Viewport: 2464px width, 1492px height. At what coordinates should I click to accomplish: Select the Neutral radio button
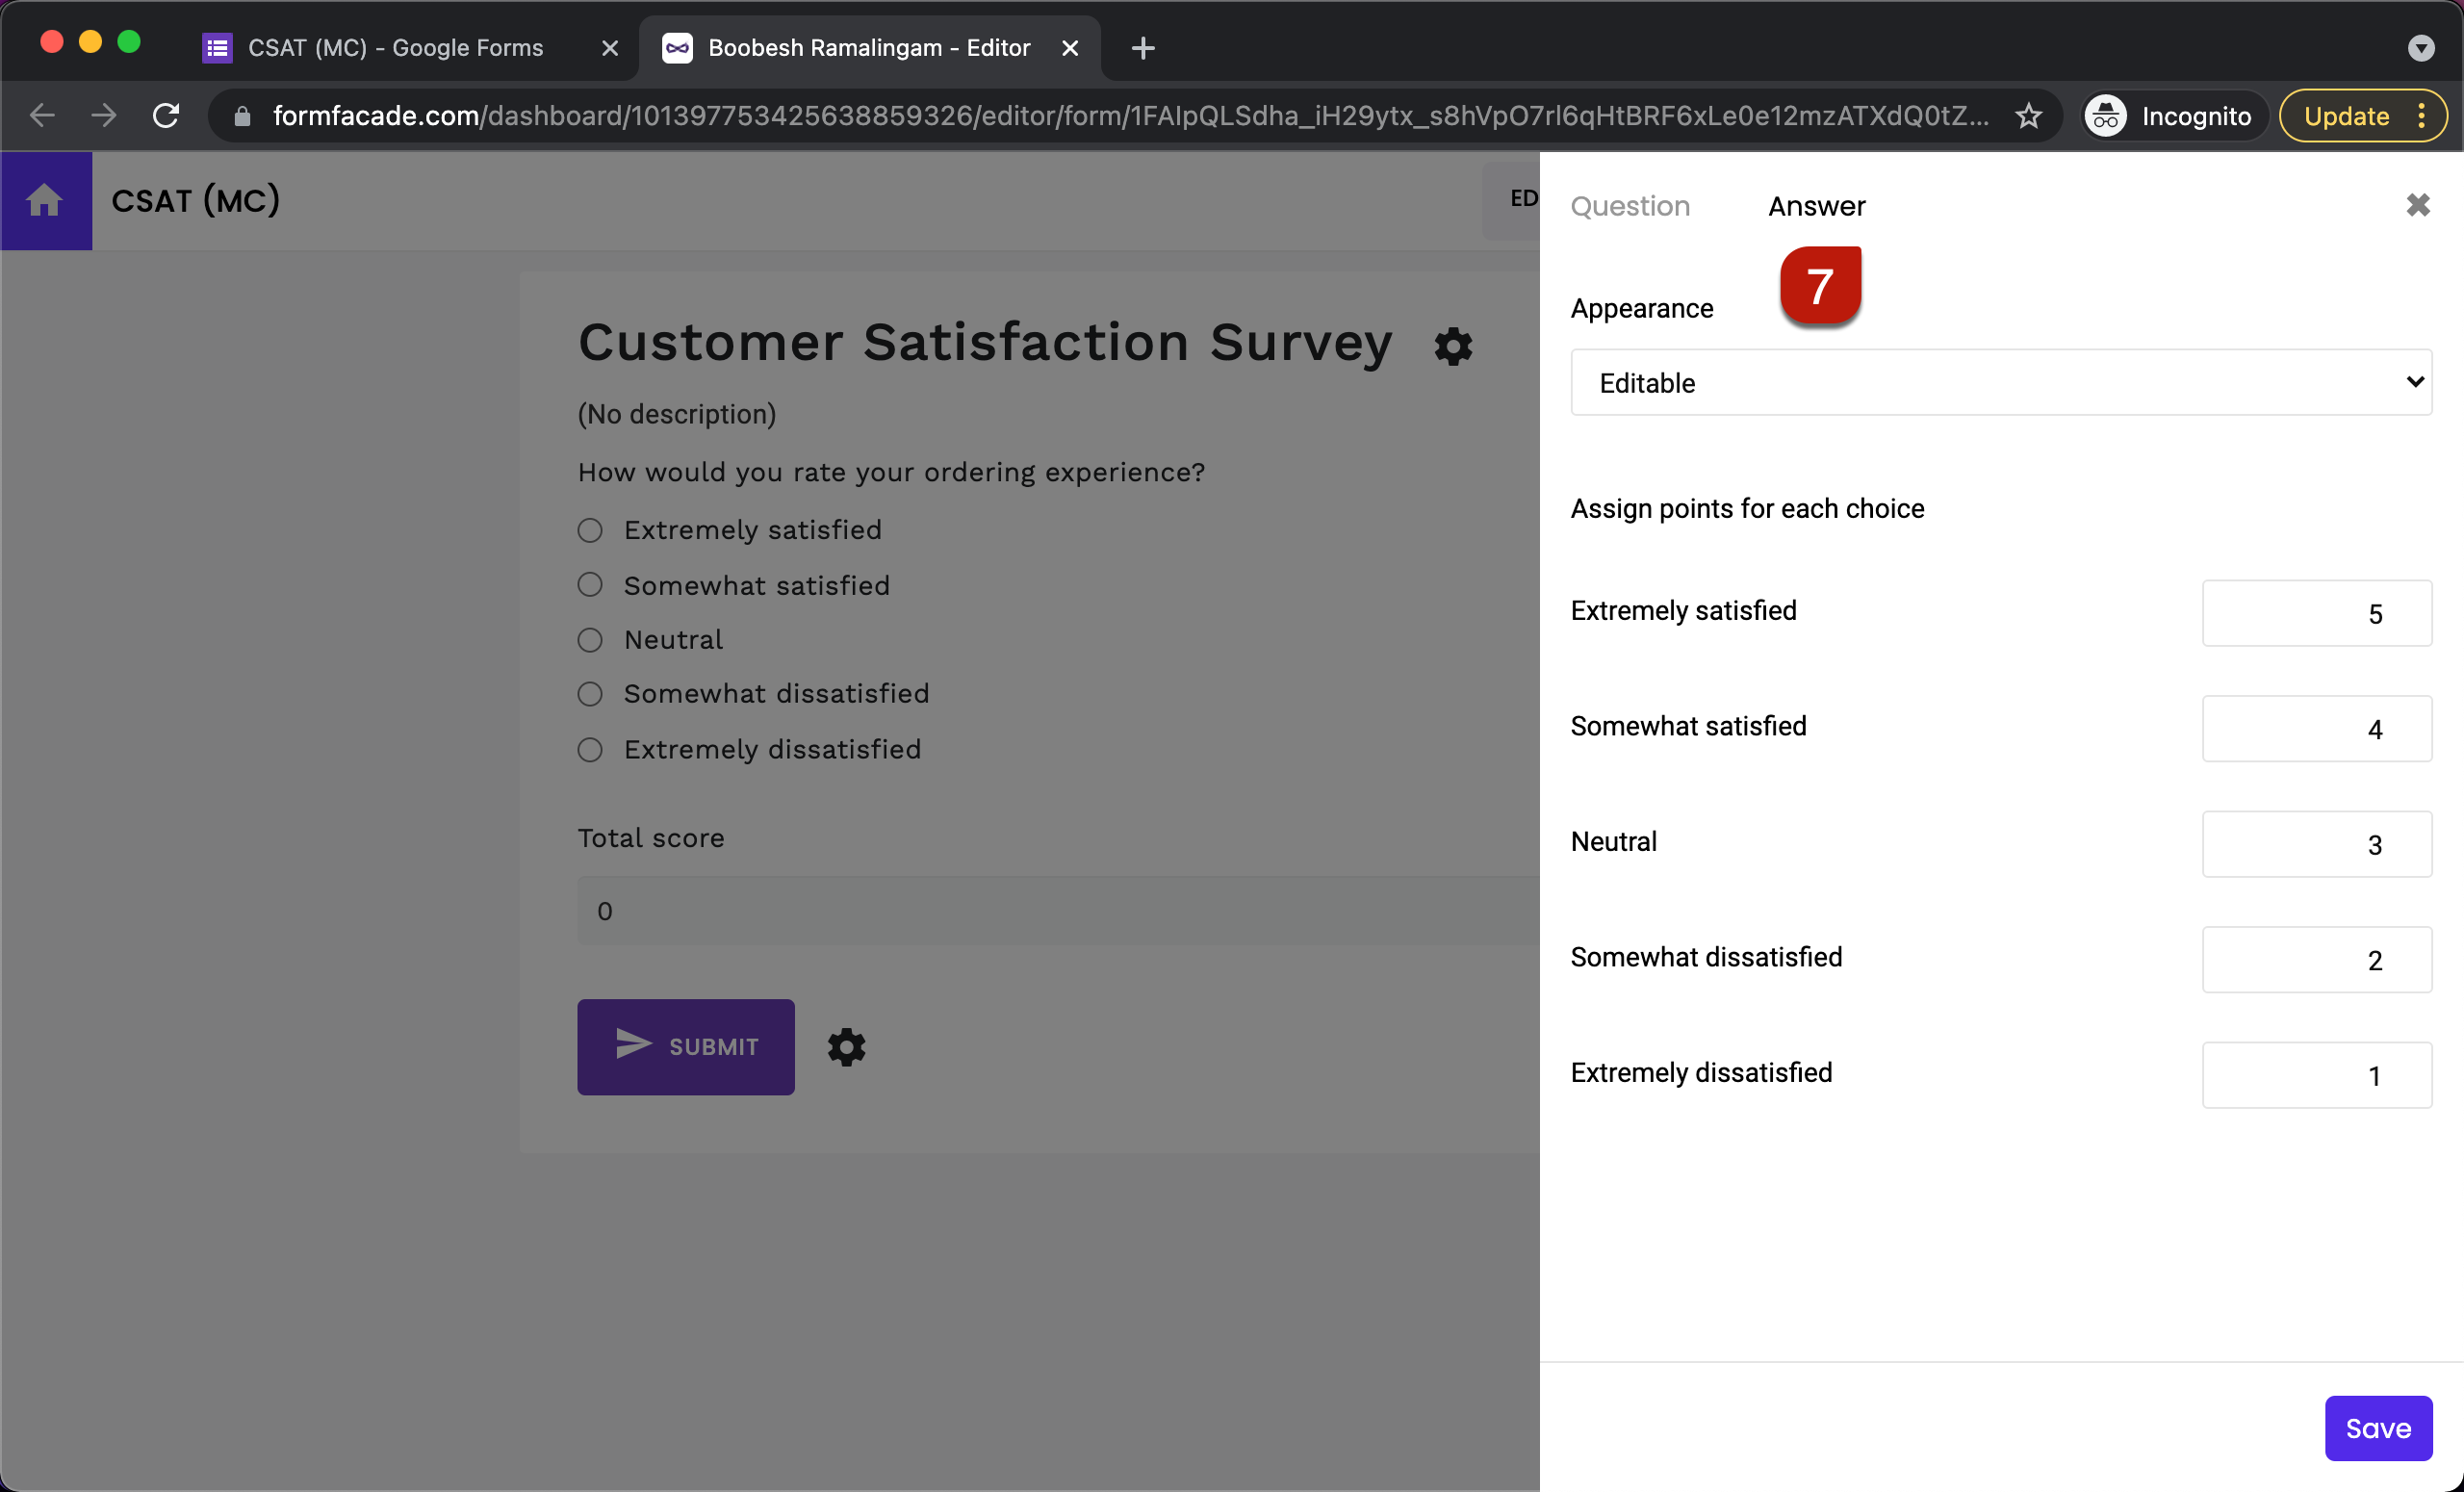[589, 640]
